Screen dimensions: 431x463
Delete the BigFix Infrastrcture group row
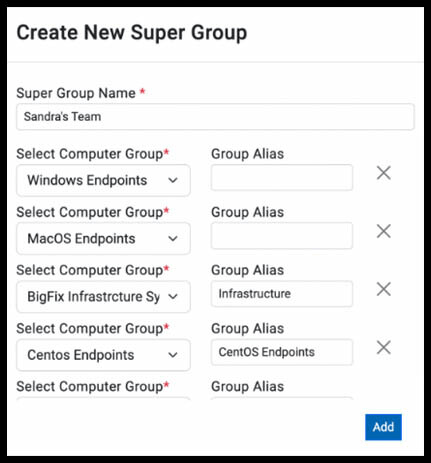pyautogui.click(x=384, y=289)
